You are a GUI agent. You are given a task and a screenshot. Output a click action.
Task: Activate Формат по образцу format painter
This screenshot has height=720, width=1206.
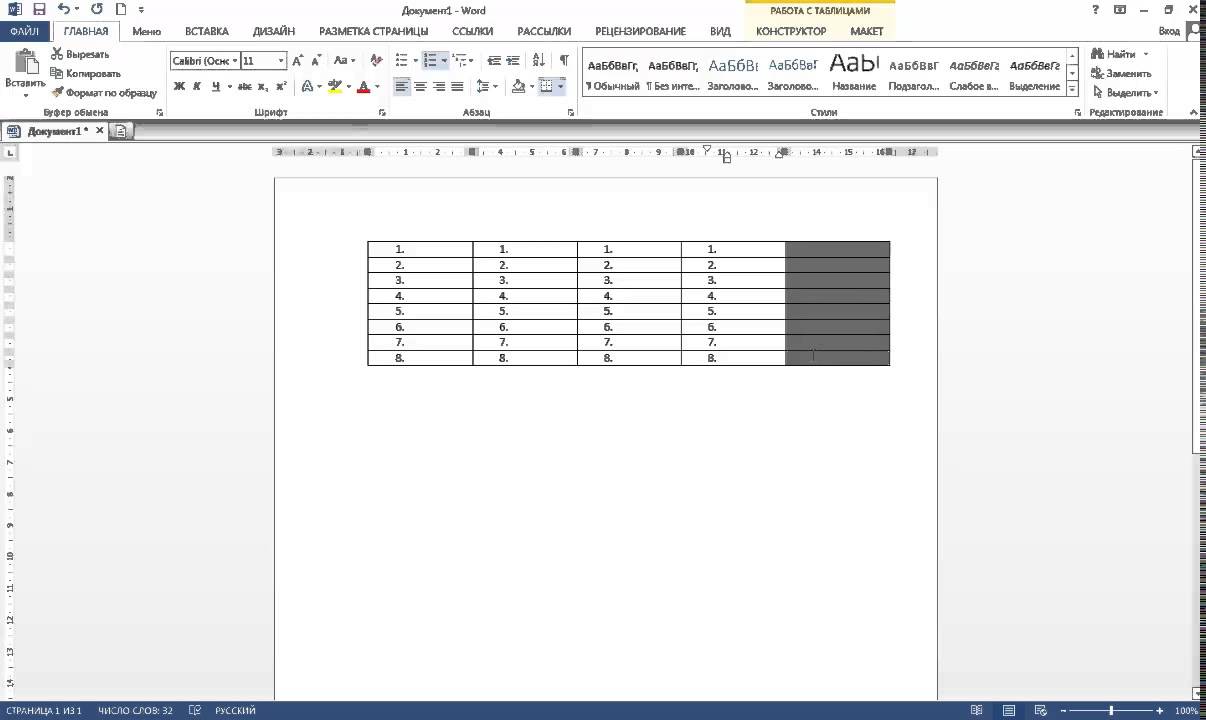click(x=104, y=92)
